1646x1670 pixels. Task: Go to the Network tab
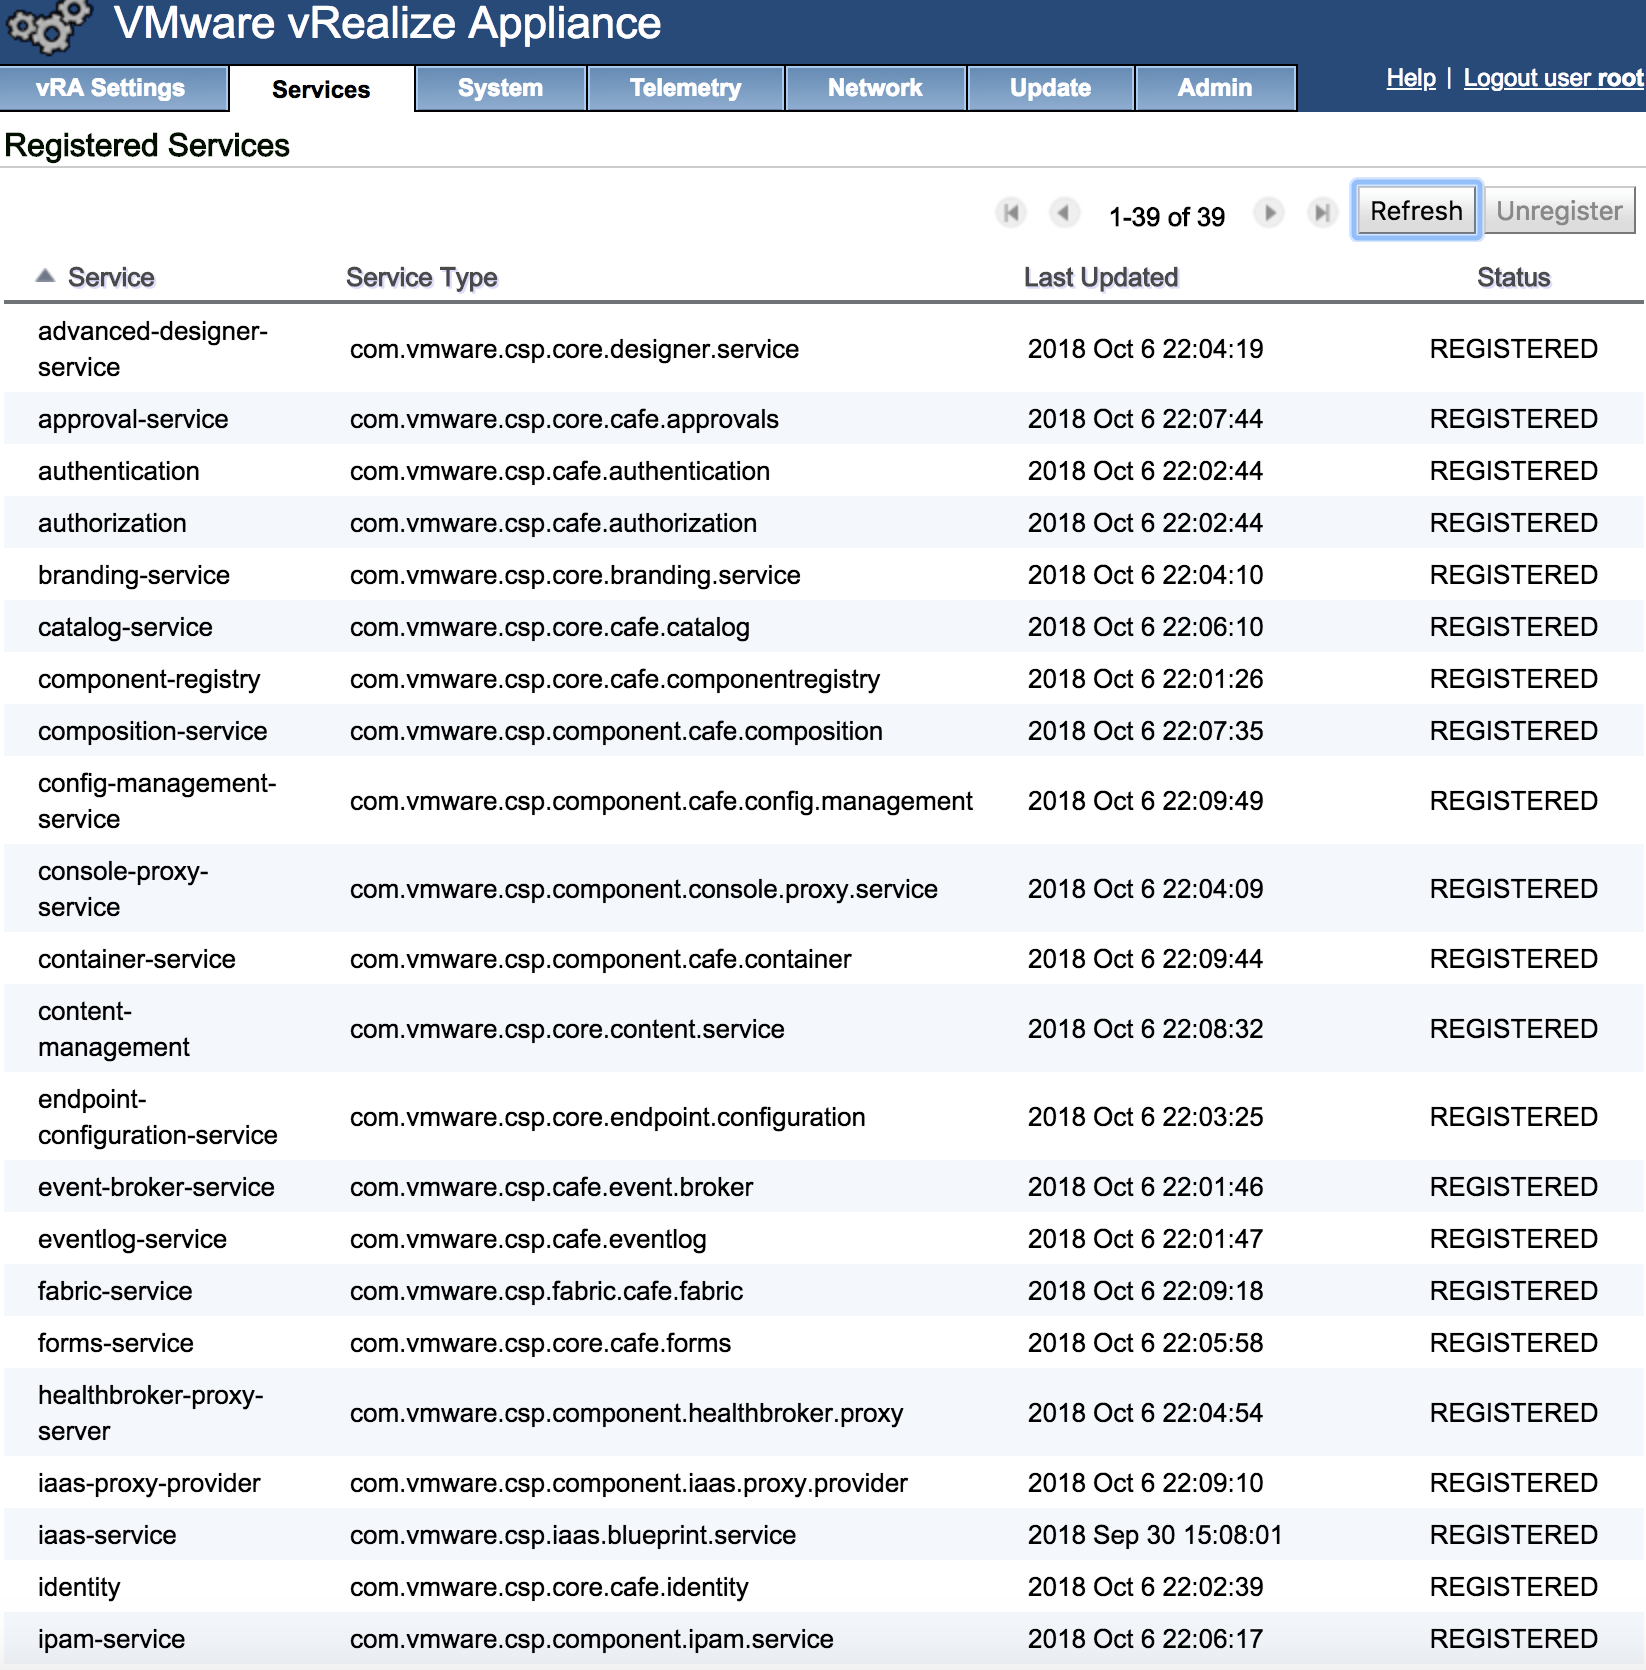[x=875, y=88]
